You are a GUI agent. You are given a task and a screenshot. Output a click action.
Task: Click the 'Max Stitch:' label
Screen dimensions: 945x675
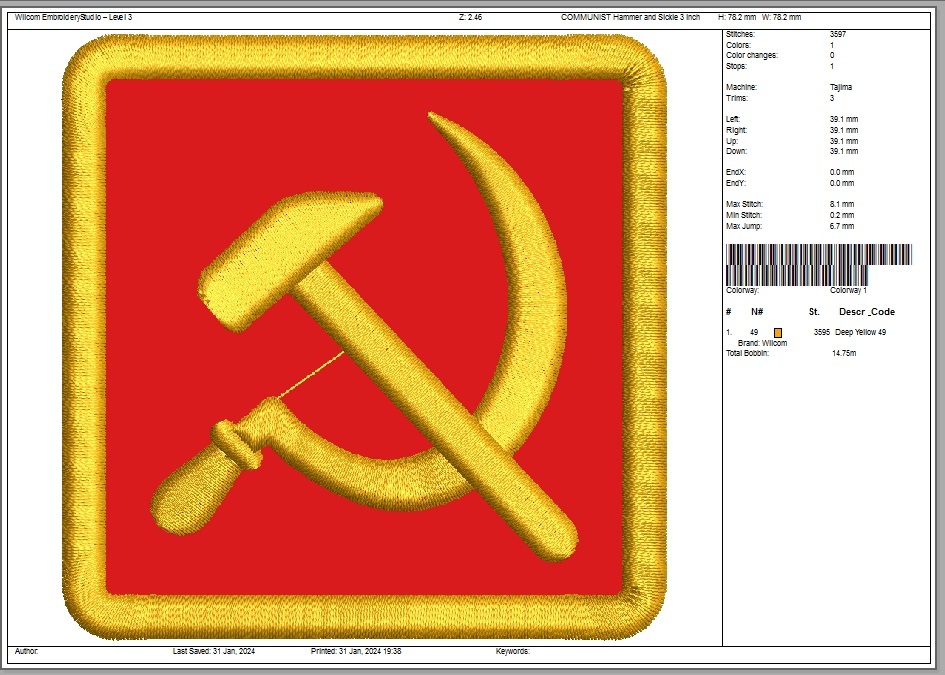click(x=744, y=204)
